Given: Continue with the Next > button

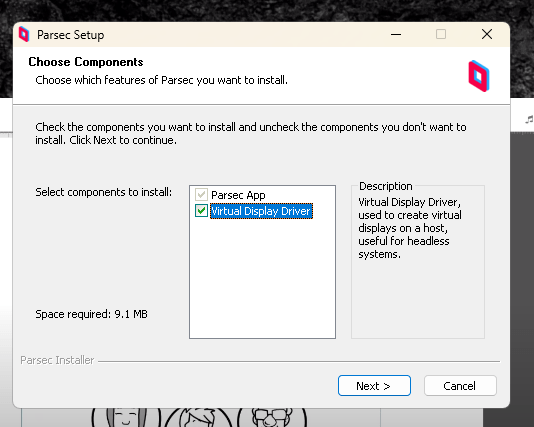Looking at the screenshot, I should [374, 386].
